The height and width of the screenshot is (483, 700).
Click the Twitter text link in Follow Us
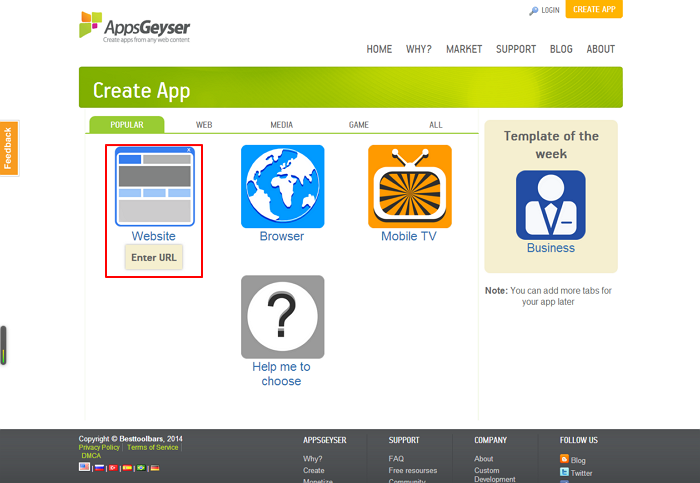581,473
